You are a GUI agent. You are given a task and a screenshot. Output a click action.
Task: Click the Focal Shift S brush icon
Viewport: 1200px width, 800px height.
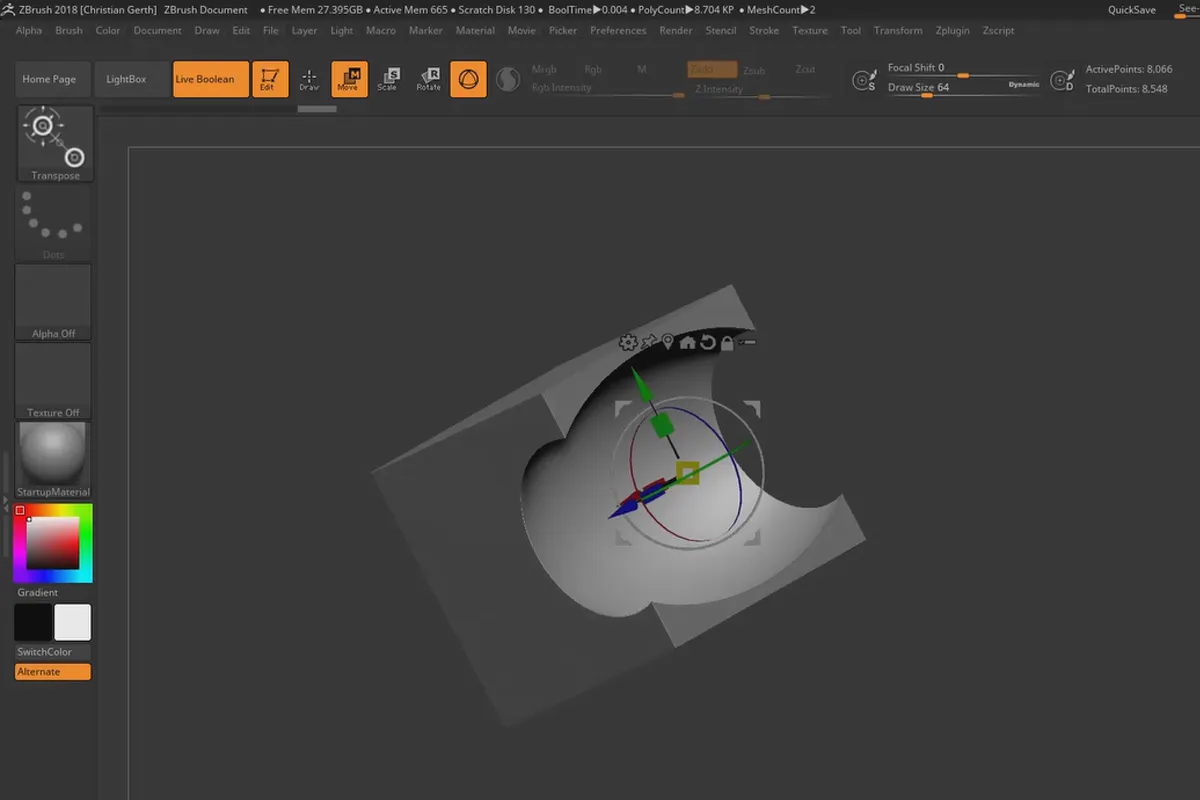click(864, 80)
